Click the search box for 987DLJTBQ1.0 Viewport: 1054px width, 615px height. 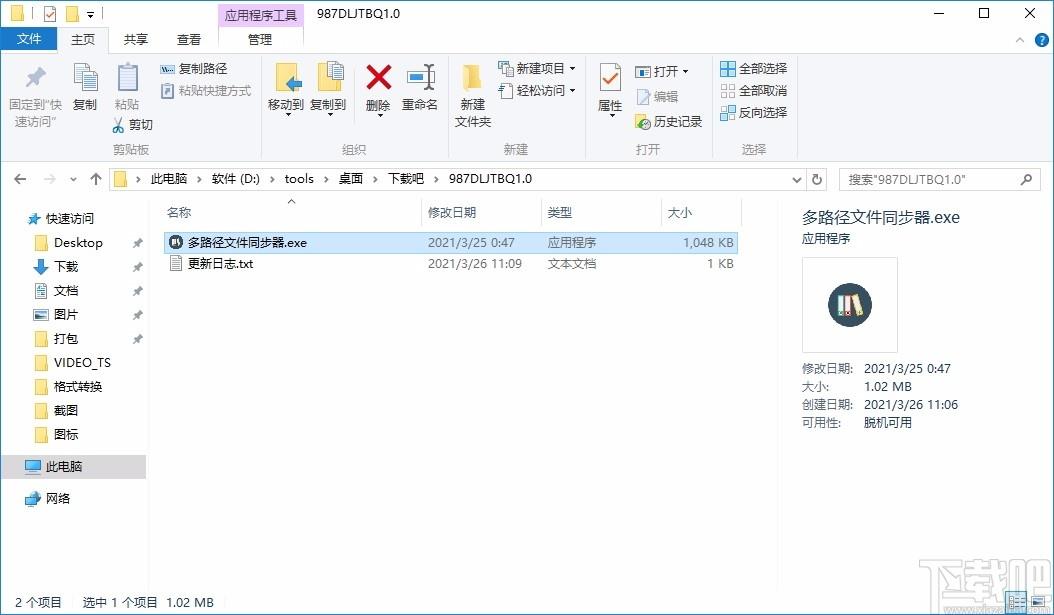[x=939, y=179]
